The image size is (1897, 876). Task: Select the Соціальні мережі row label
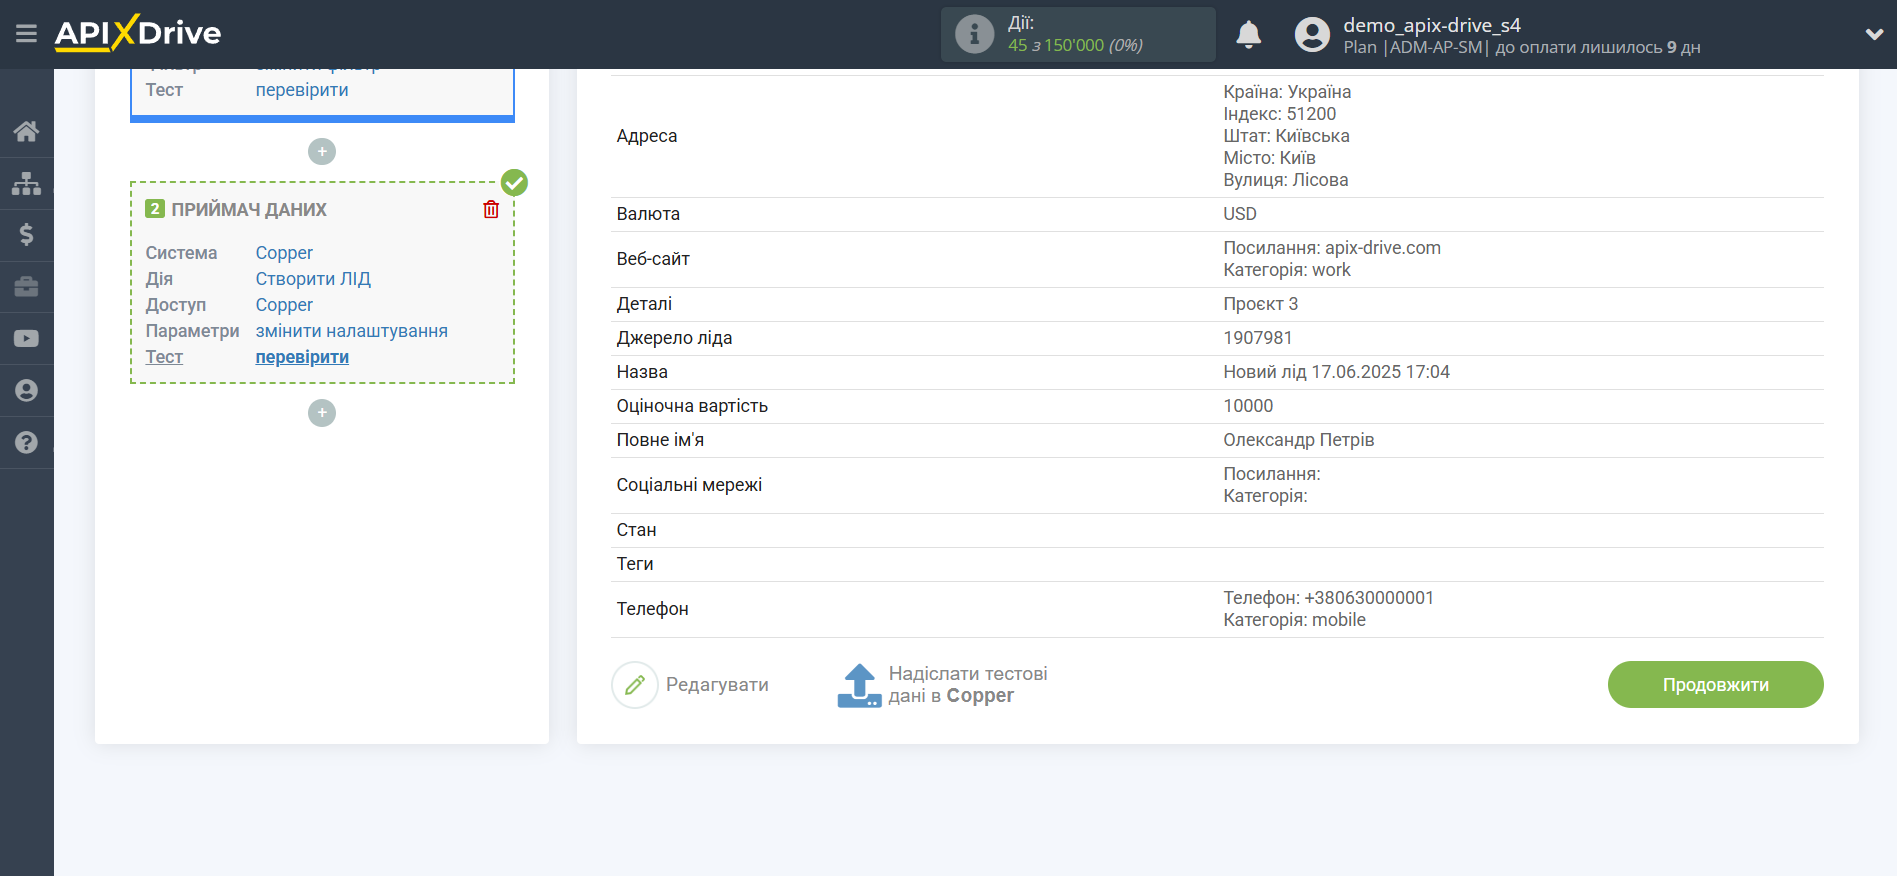689,485
